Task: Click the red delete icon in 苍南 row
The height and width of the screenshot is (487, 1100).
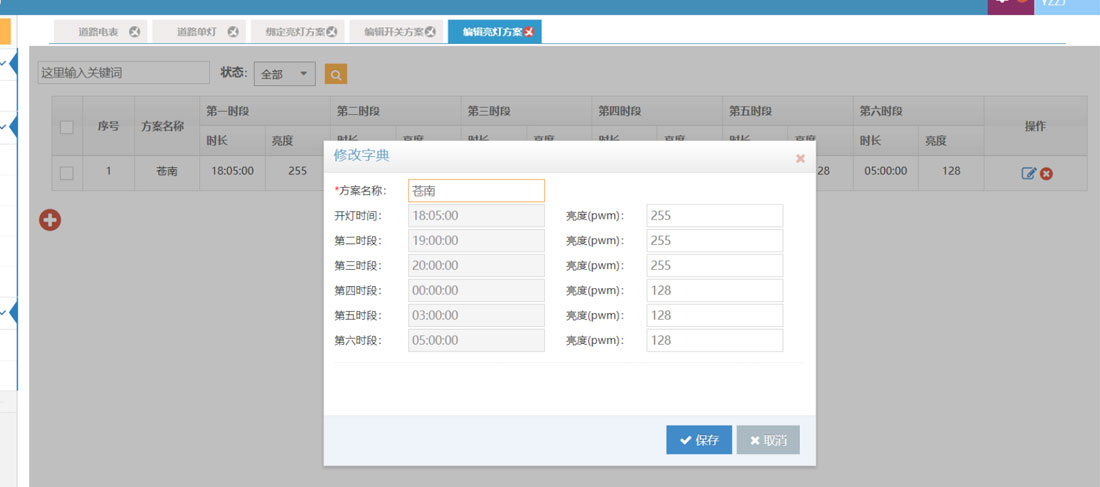Action: tap(1046, 173)
